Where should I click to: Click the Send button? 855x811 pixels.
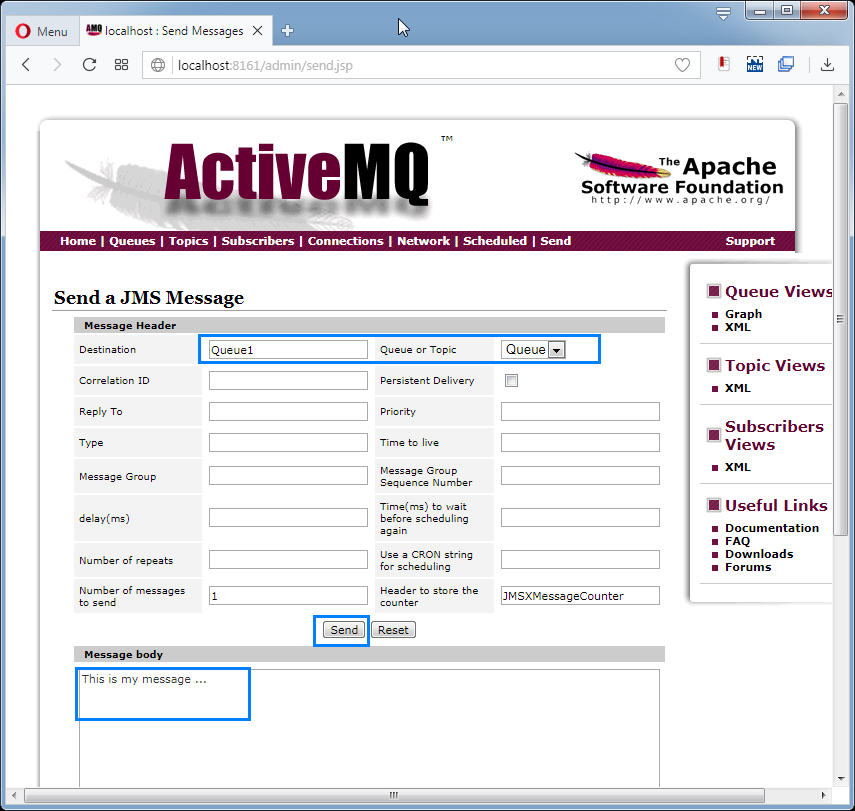pyautogui.click(x=344, y=630)
